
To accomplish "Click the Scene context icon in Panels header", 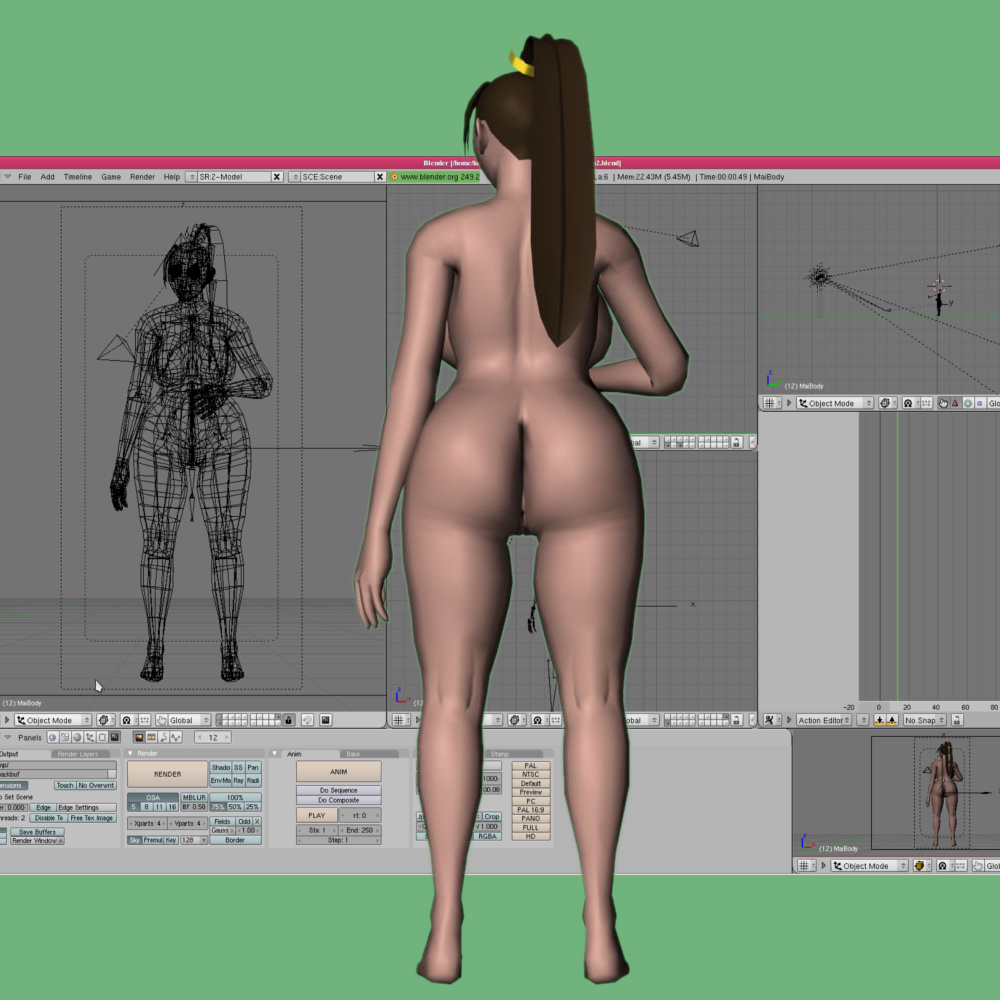I will tap(114, 737).
